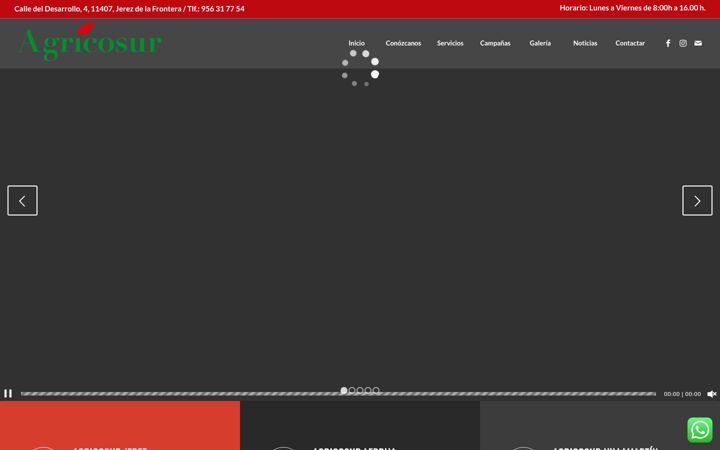Open the Inicio menu item
The height and width of the screenshot is (450, 720).
tap(356, 43)
